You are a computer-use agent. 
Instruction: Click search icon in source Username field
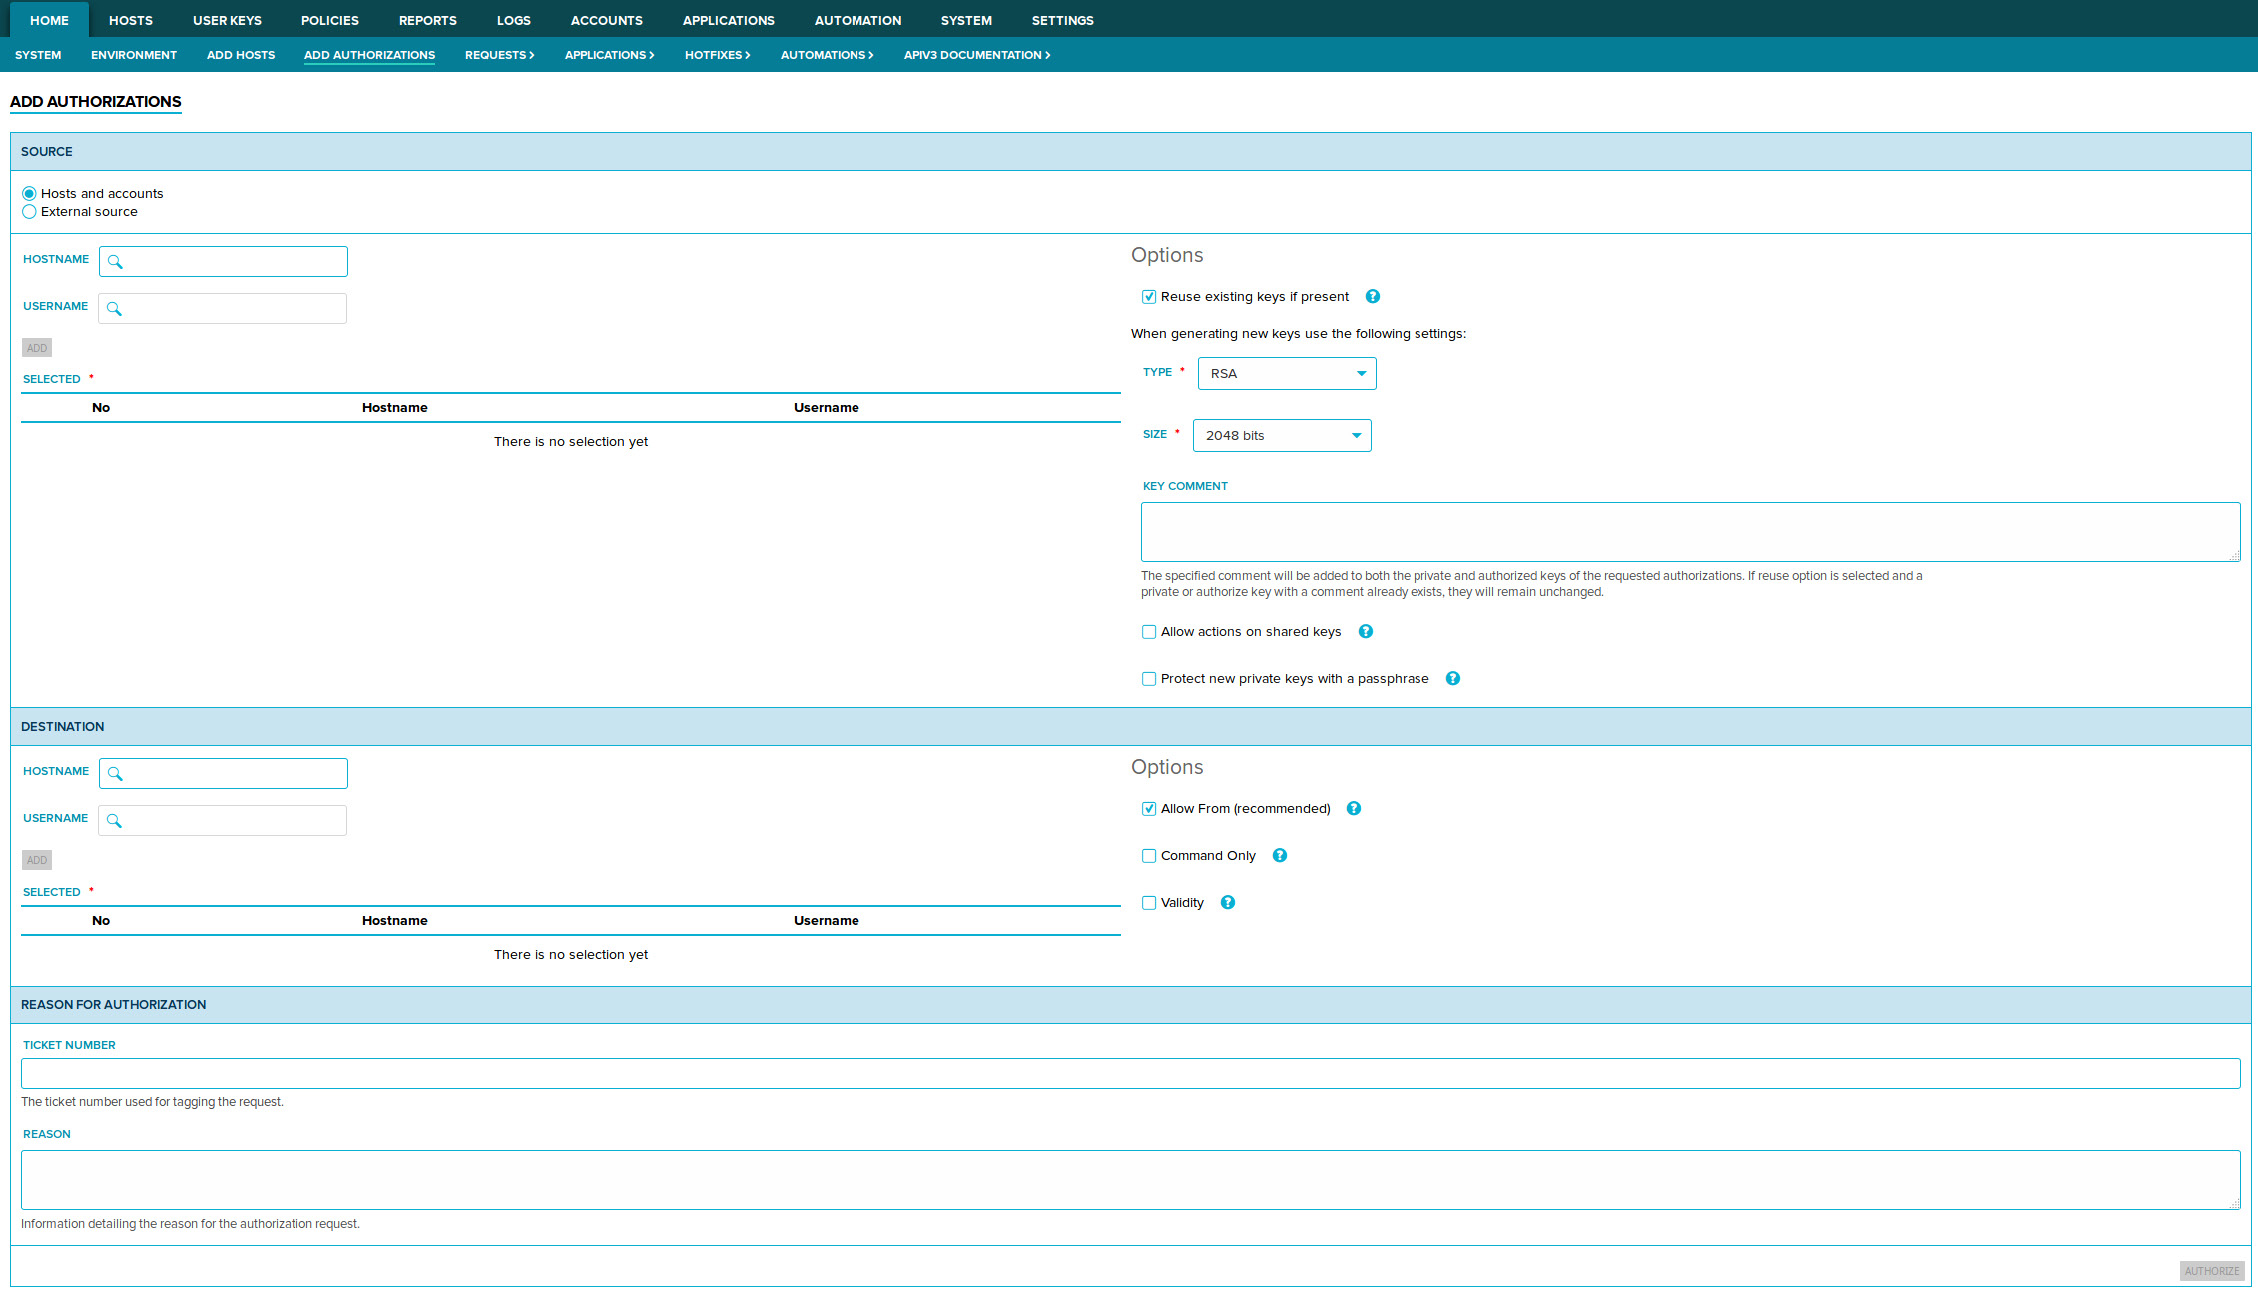pyautogui.click(x=114, y=309)
